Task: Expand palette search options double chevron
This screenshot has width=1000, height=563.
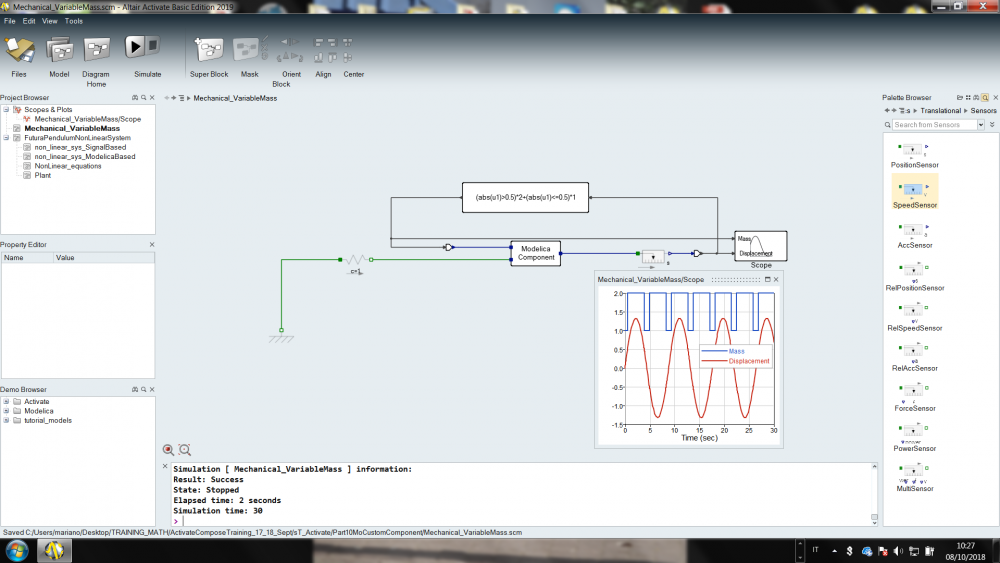Action: [992, 125]
